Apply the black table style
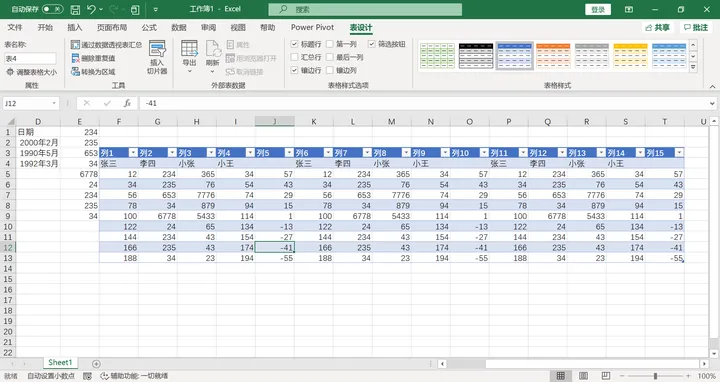The height and width of the screenshot is (382, 720). (476, 56)
